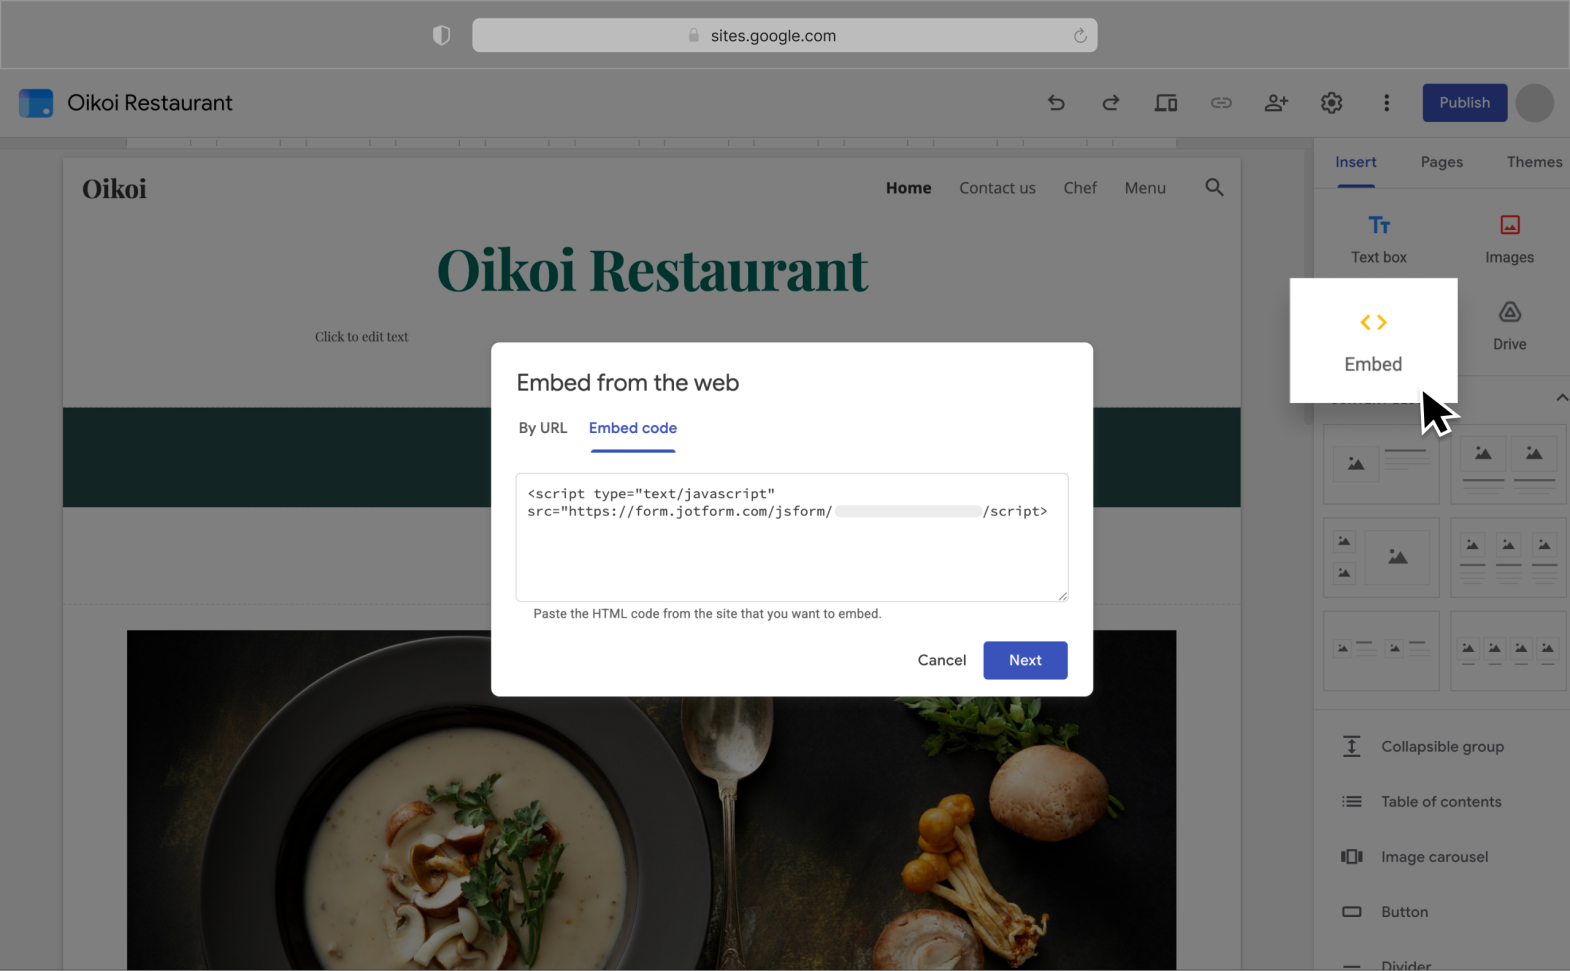The height and width of the screenshot is (971, 1570).
Task: Open the Pages sidebar tab
Action: pyautogui.click(x=1441, y=162)
